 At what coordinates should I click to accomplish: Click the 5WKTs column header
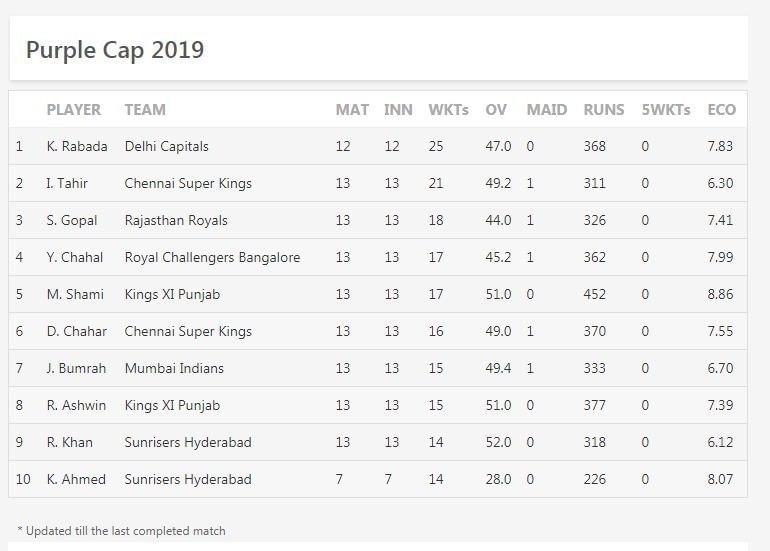click(x=665, y=110)
